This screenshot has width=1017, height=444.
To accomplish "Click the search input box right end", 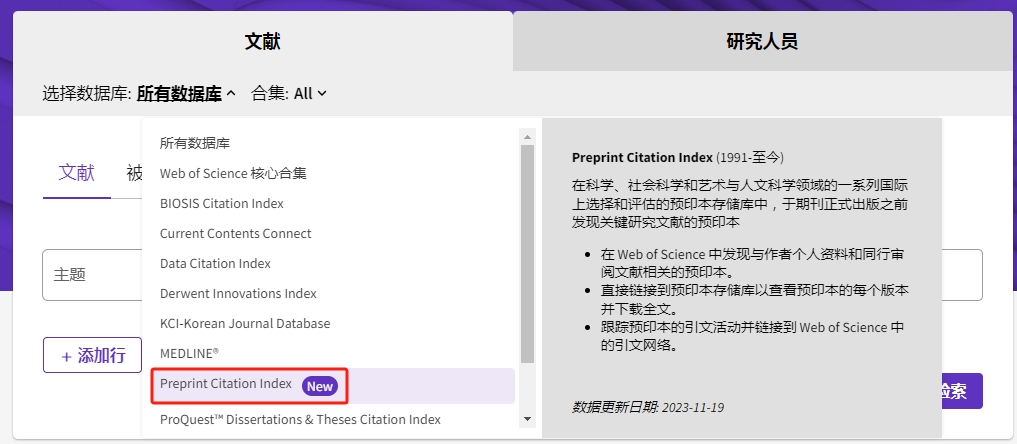I will point(962,275).
